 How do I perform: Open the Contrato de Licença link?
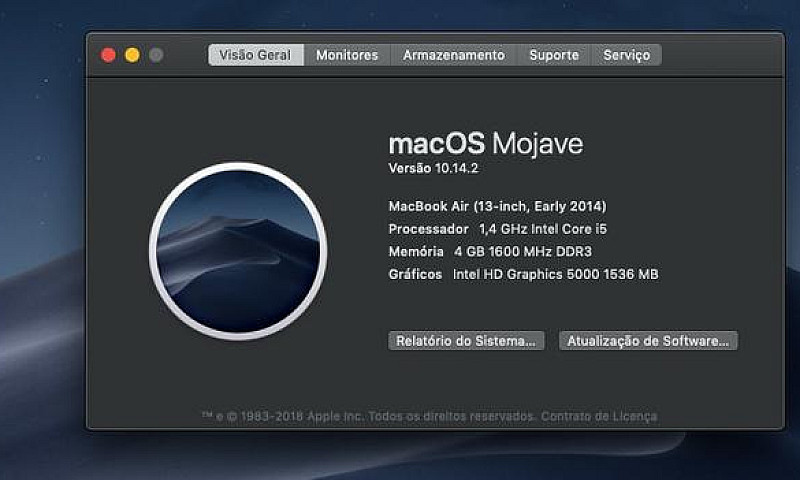tap(599, 416)
